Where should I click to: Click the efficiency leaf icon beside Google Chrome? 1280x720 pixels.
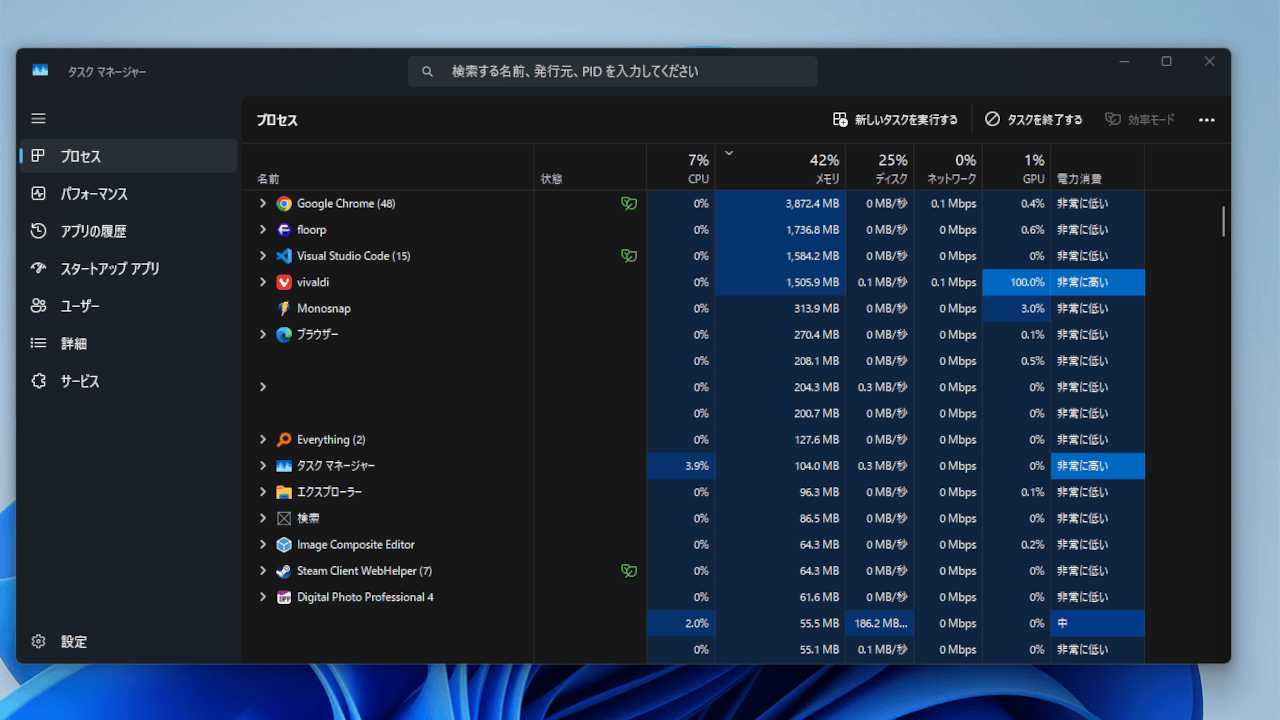629,203
